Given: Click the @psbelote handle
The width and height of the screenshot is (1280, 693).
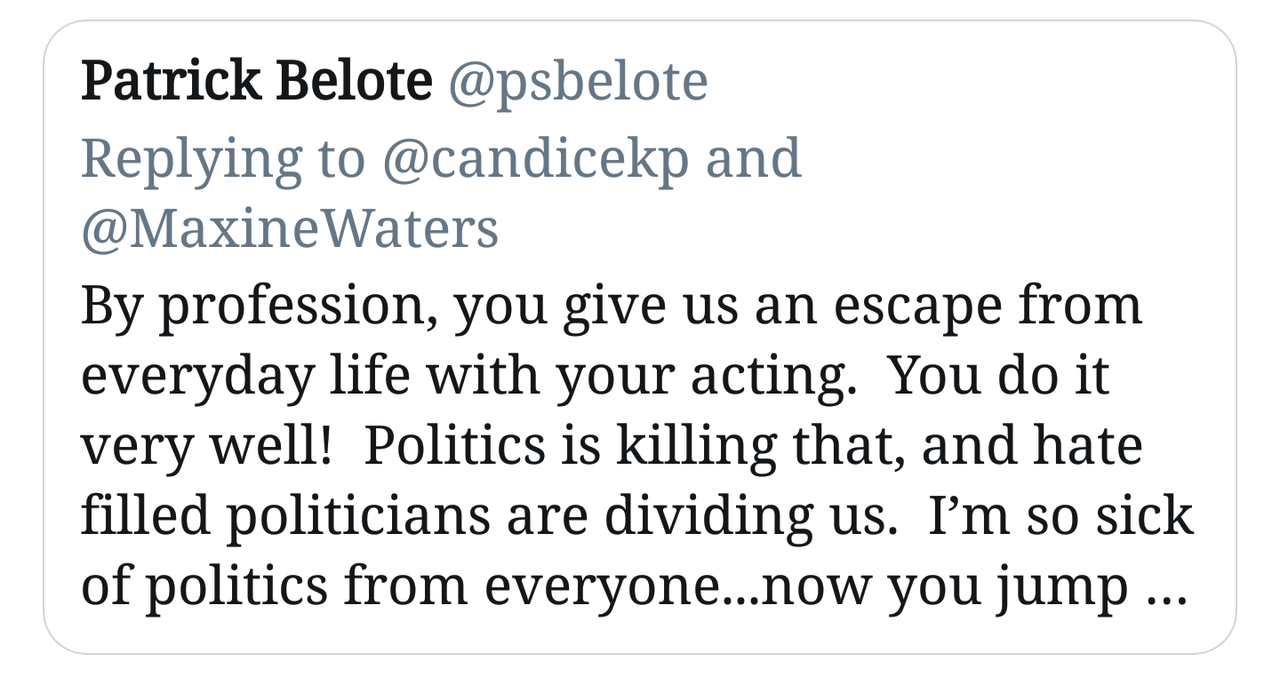Looking at the screenshot, I should [577, 82].
